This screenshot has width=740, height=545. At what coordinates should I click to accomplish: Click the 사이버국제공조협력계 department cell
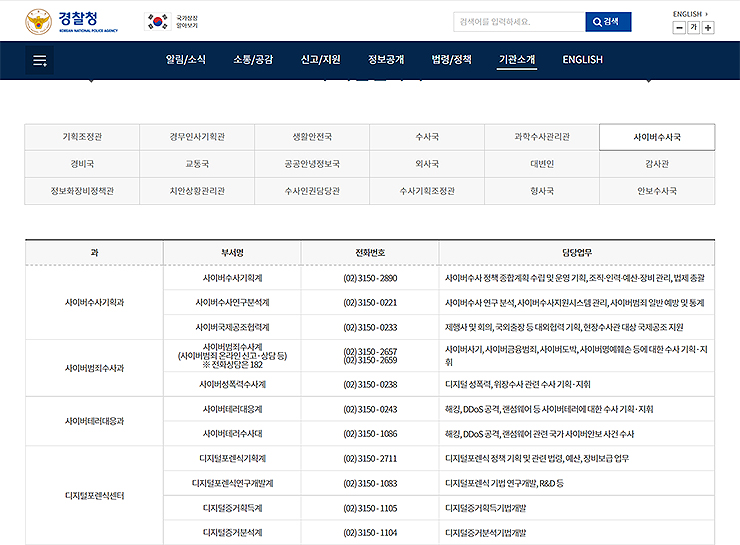(232, 327)
